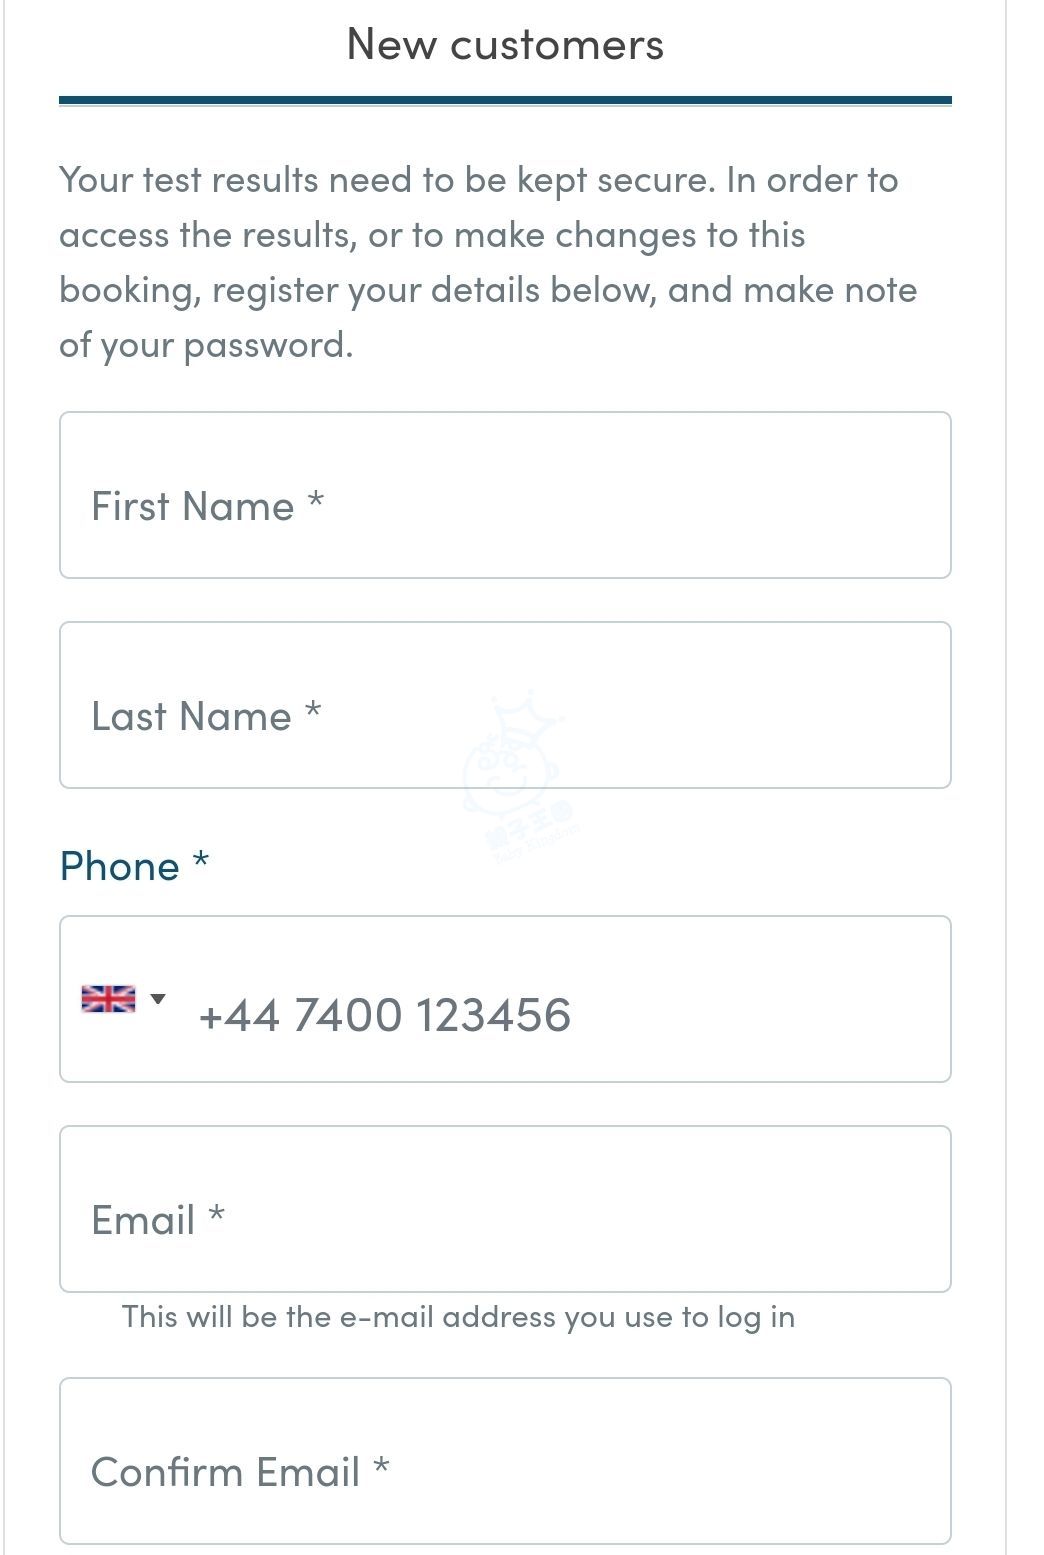Click the Last Name placeholder label text
The image size is (1044, 1555).
point(191,717)
